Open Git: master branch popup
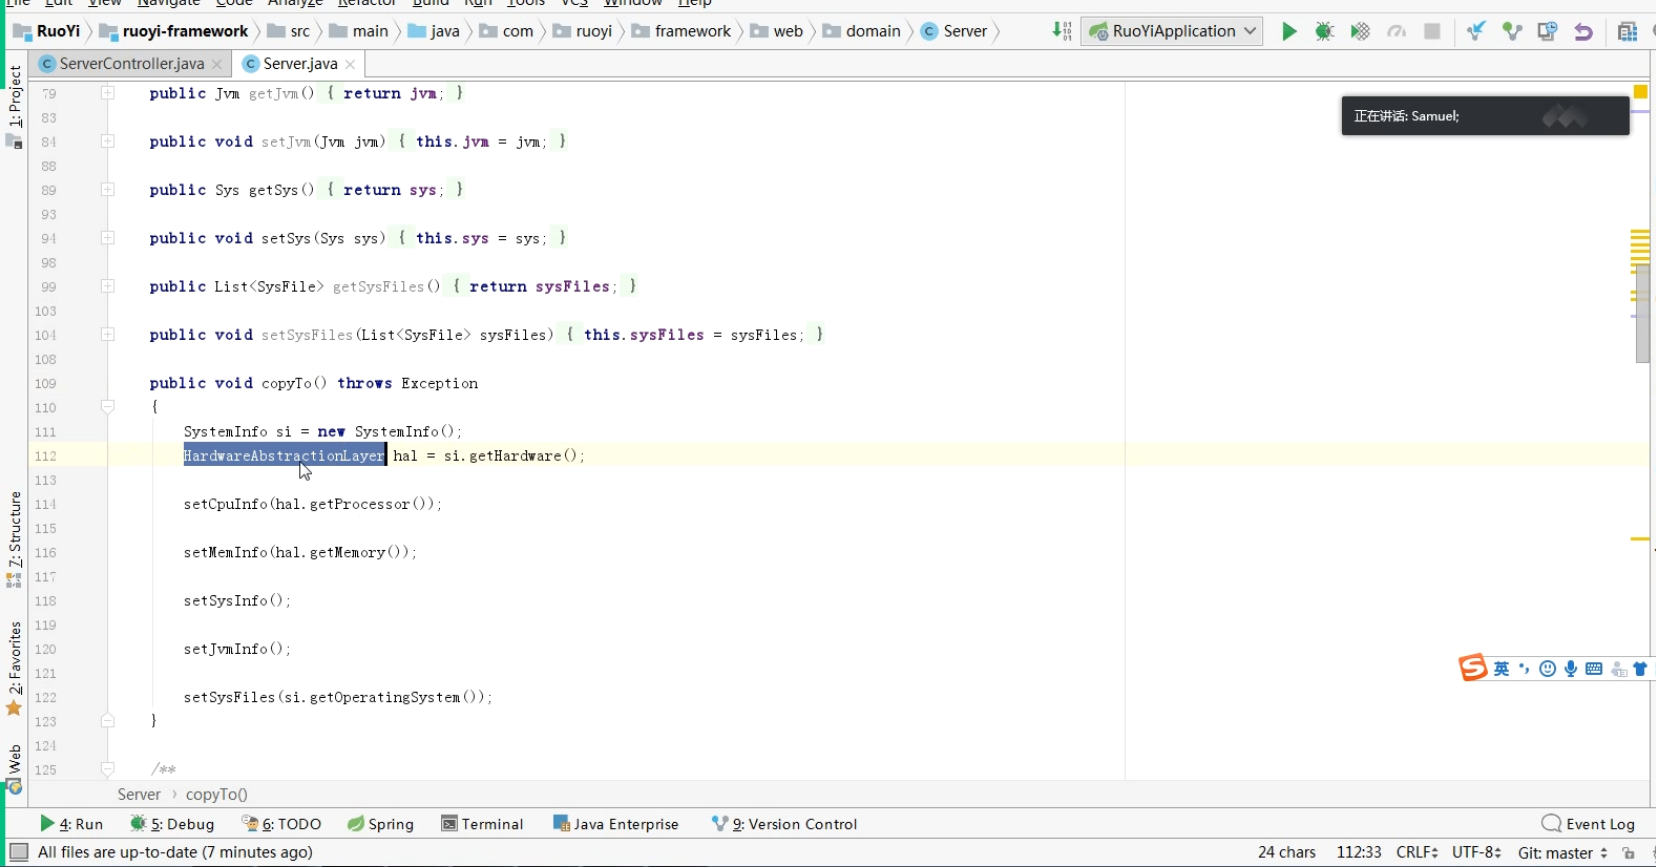Viewport: 1656px width, 867px height. click(1562, 853)
